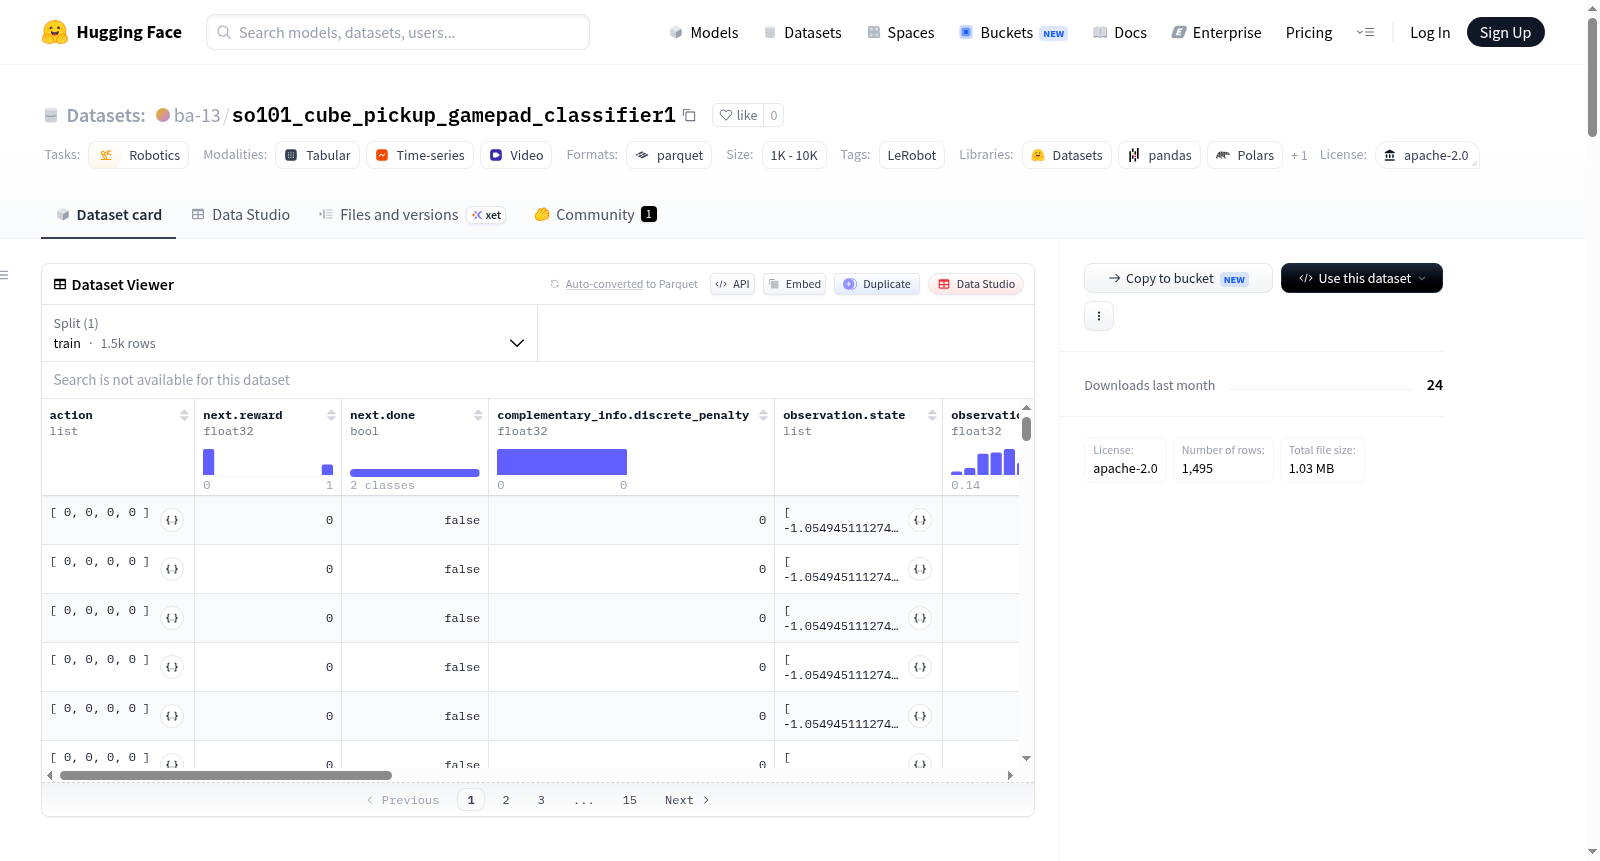Click the 1K - 10K size tag
Image resolution: width=1600 pixels, height=861 pixels.
[794, 155]
